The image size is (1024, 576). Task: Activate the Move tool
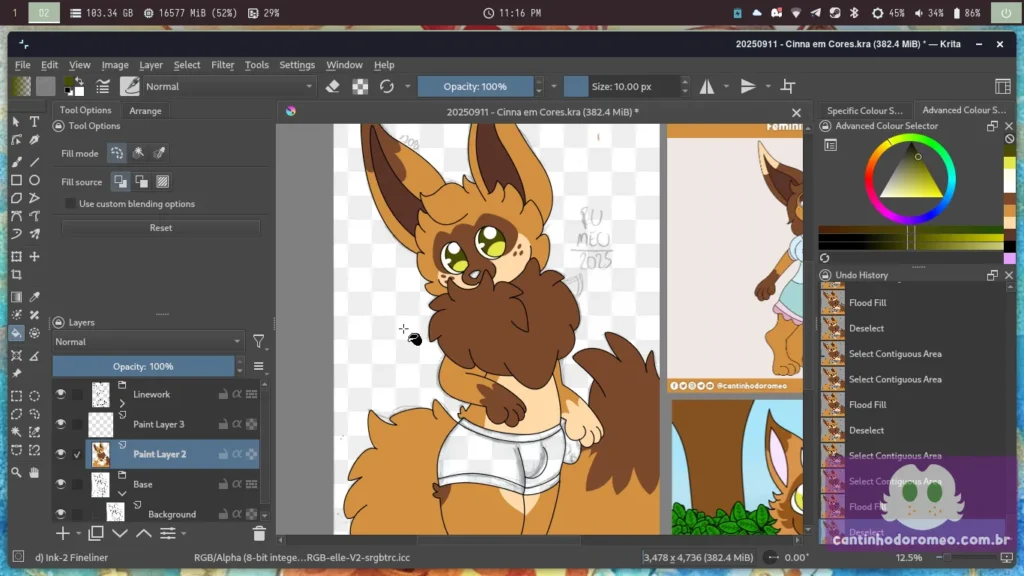[35, 257]
